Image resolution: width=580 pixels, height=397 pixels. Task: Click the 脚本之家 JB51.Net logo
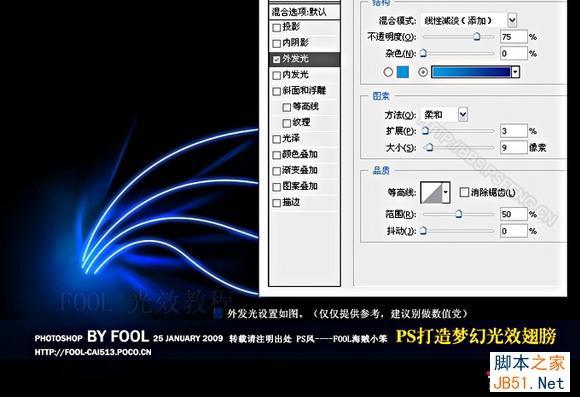tap(530, 372)
